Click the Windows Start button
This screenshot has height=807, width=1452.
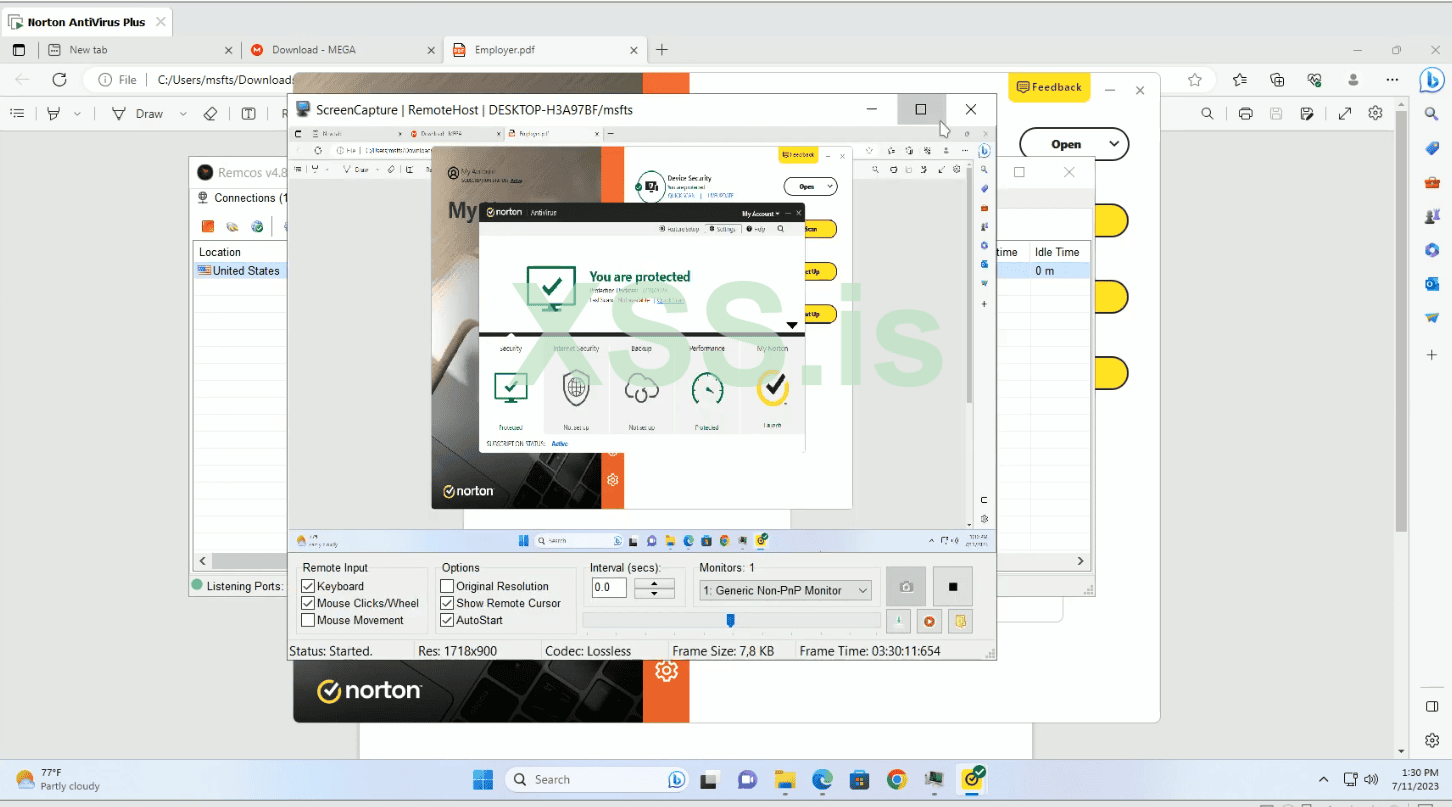coord(483,780)
